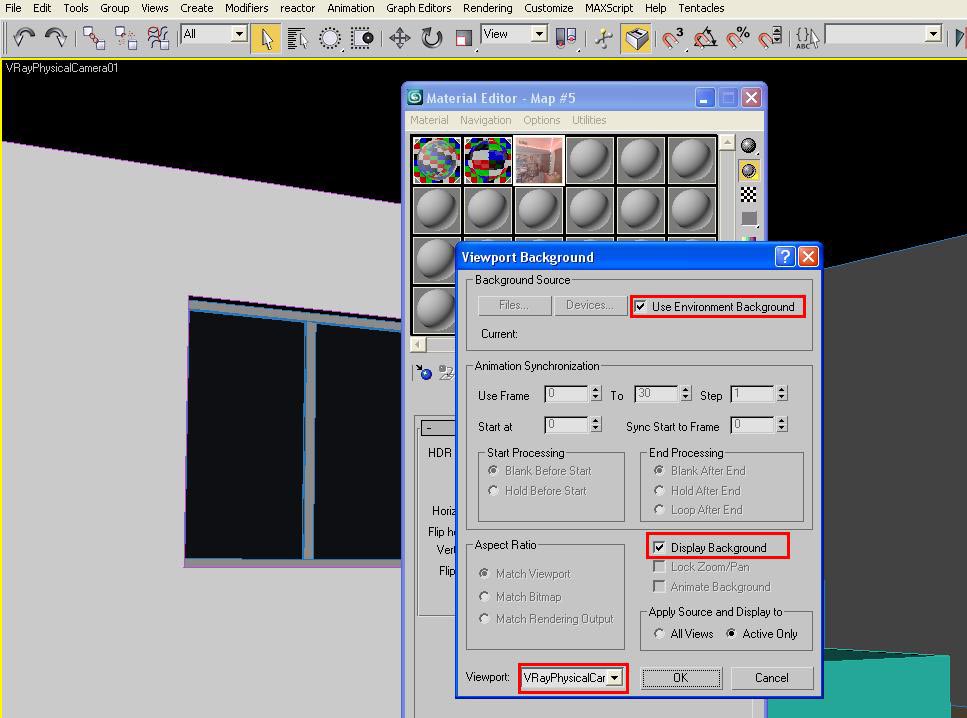Toggle Select and Manipulate tool
The width and height of the screenshot is (967, 718).
604,38
